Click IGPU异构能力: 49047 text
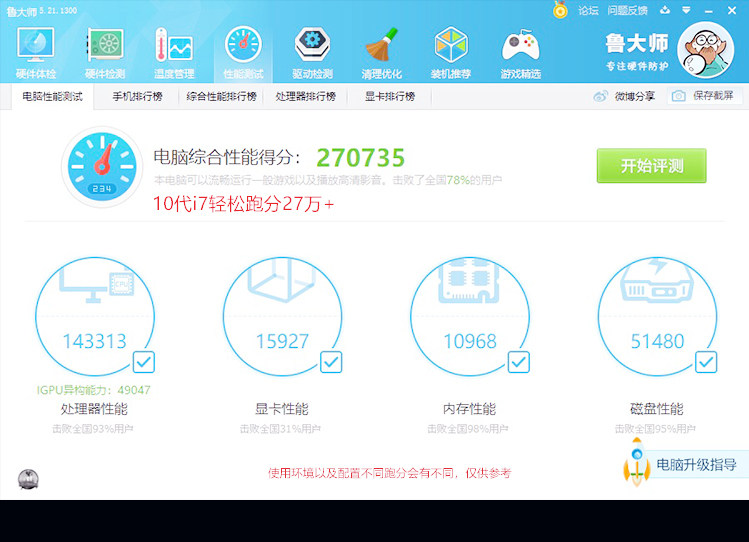The height and width of the screenshot is (542, 749). 94,390
